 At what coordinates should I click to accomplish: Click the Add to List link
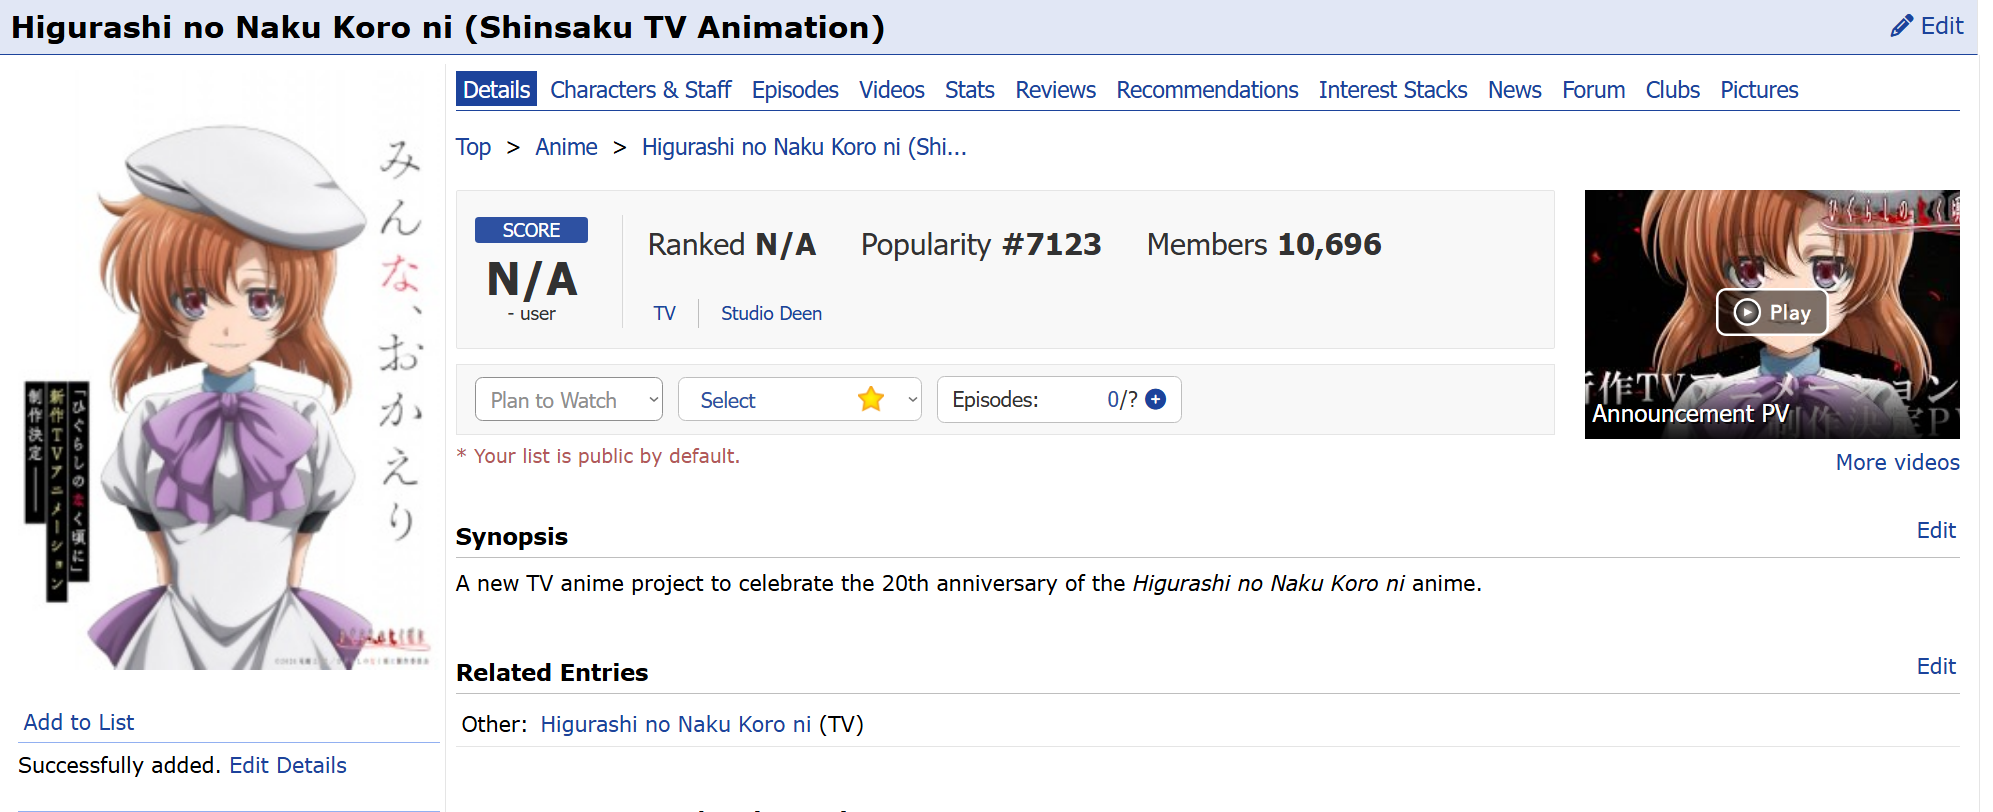point(79,722)
